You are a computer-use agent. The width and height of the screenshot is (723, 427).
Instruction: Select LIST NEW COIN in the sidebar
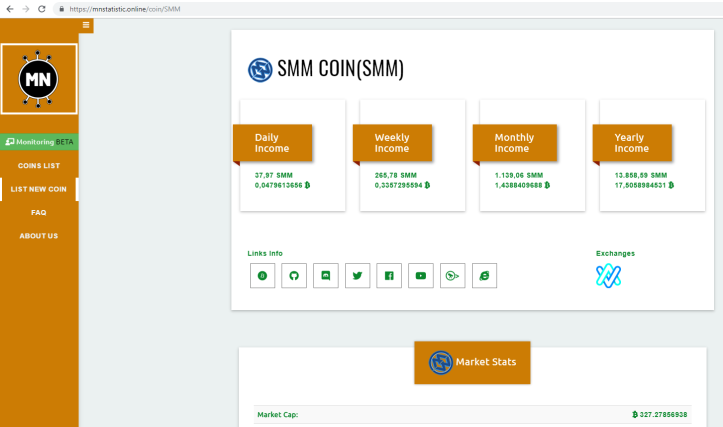click(39, 189)
